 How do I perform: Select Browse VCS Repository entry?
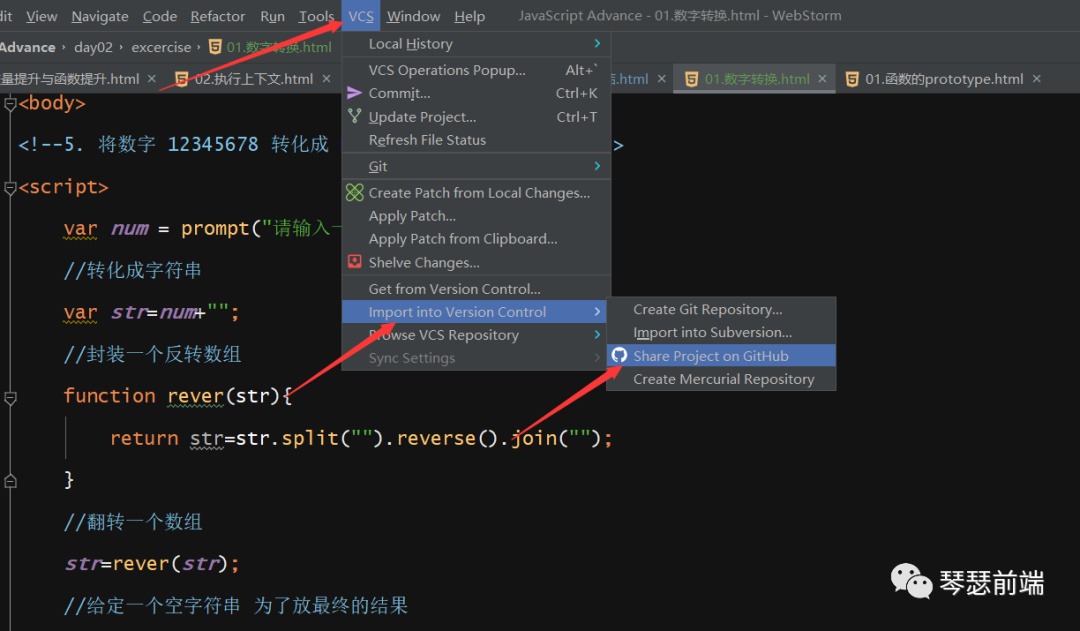click(476, 335)
